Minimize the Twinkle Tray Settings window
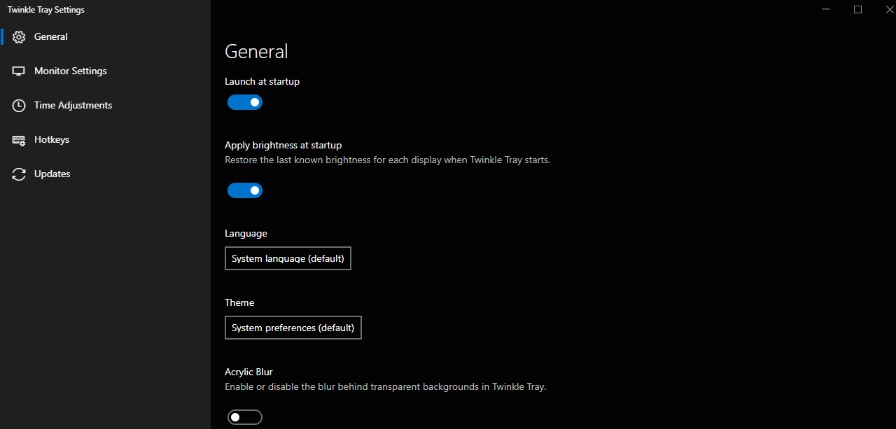 pos(826,10)
